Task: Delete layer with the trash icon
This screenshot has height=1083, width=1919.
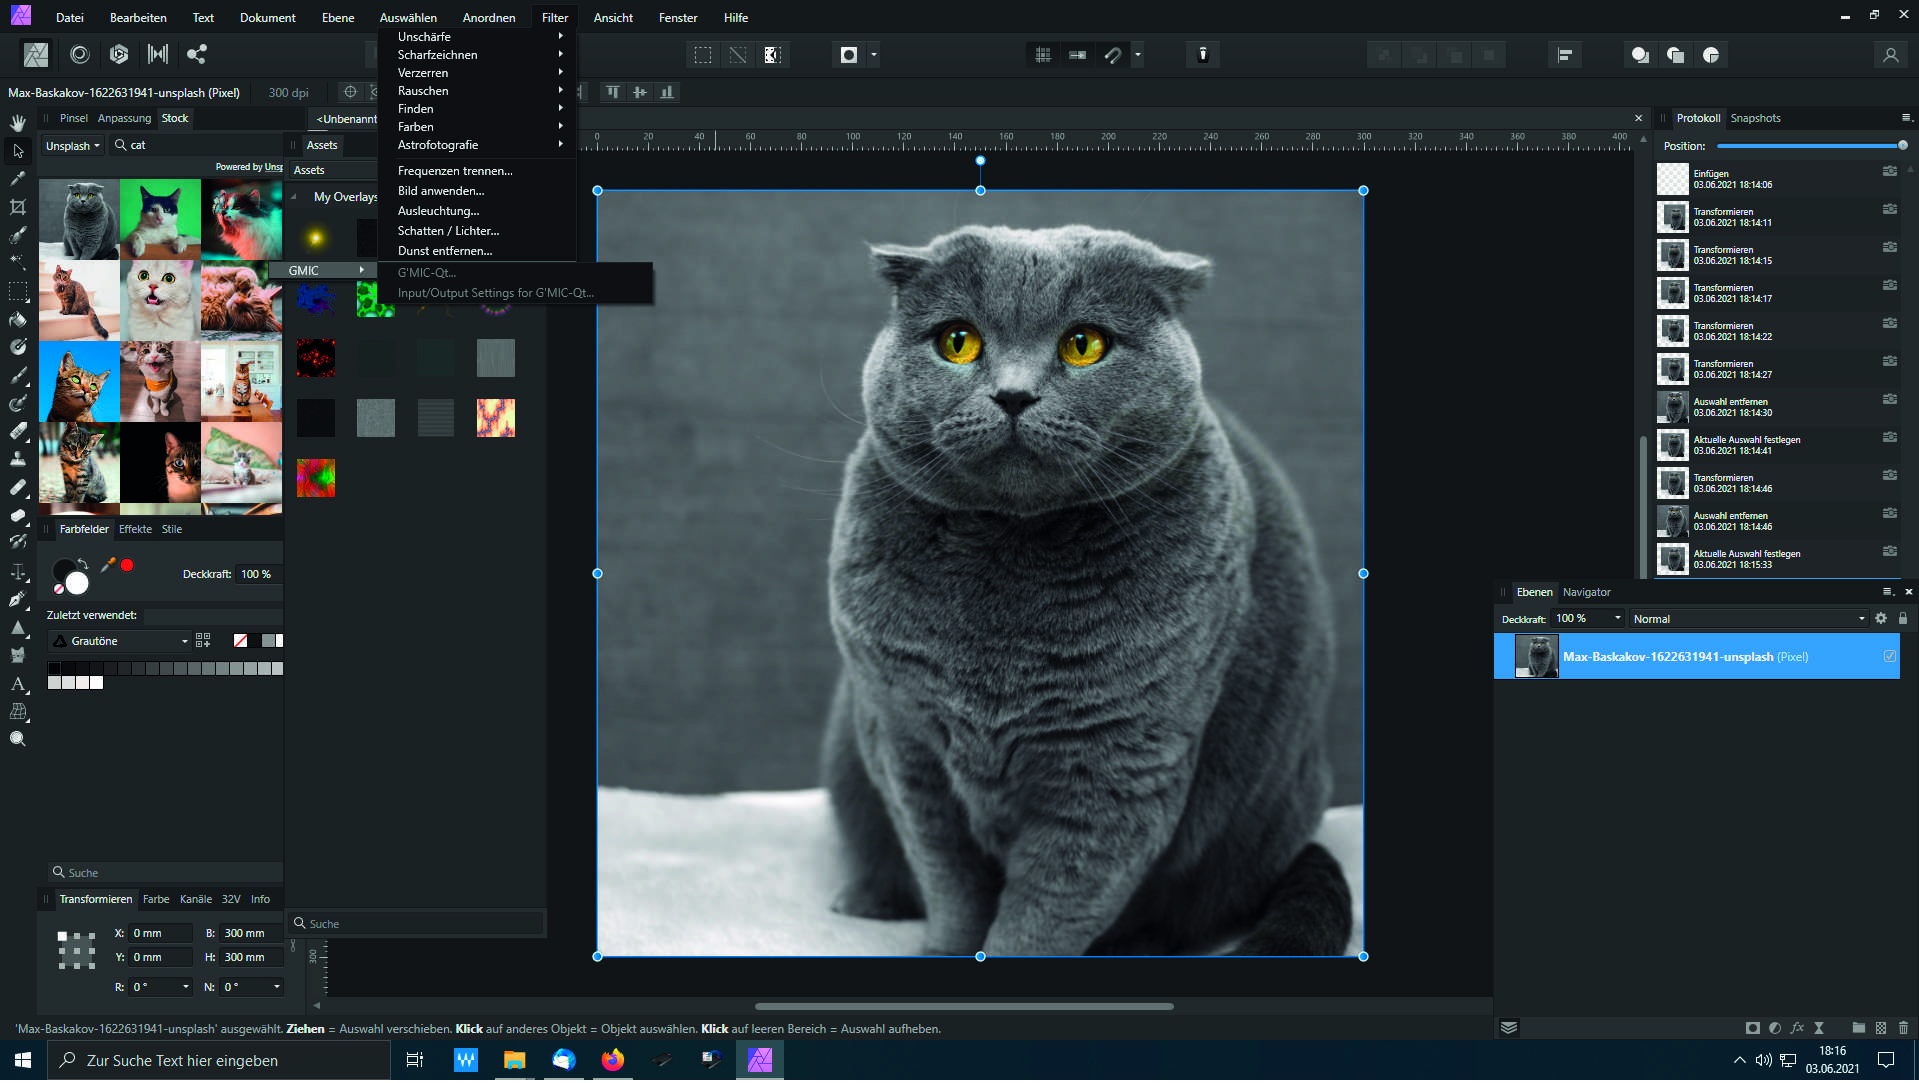Action: pyautogui.click(x=1903, y=1028)
